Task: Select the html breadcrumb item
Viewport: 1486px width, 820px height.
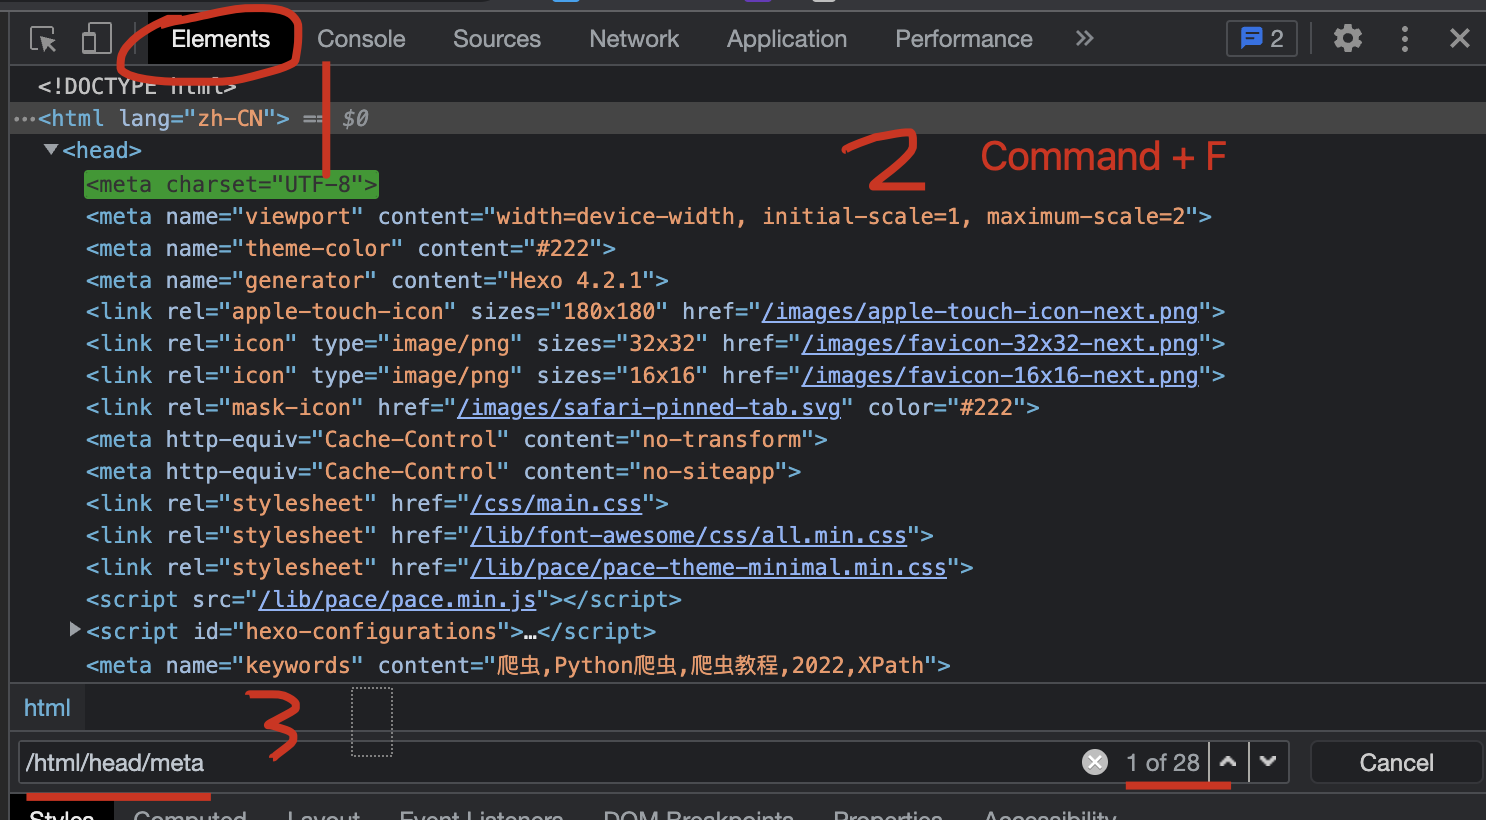Action: [x=47, y=708]
